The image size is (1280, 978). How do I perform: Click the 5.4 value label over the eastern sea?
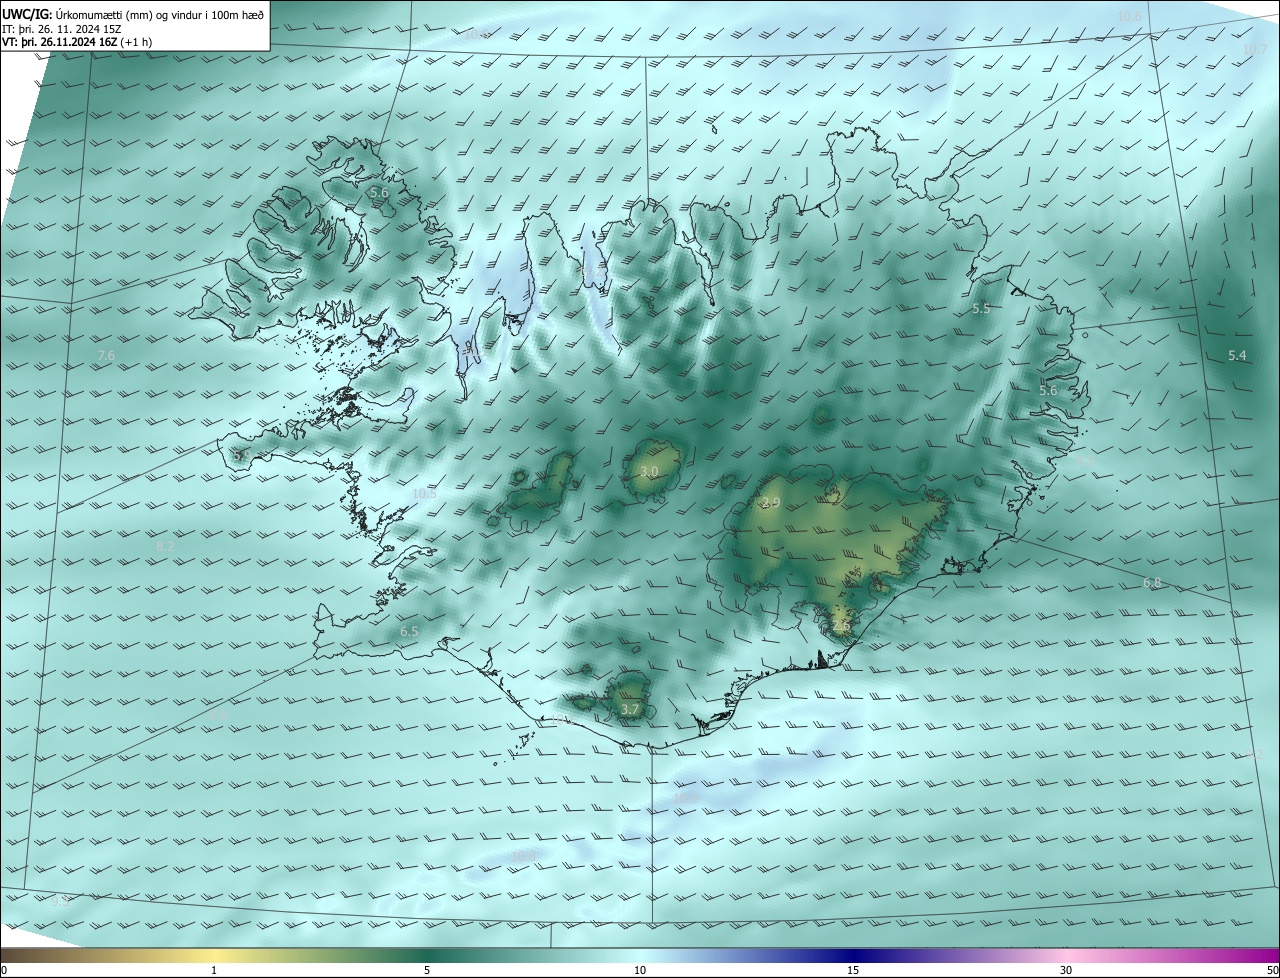pyautogui.click(x=1237, y=356)
